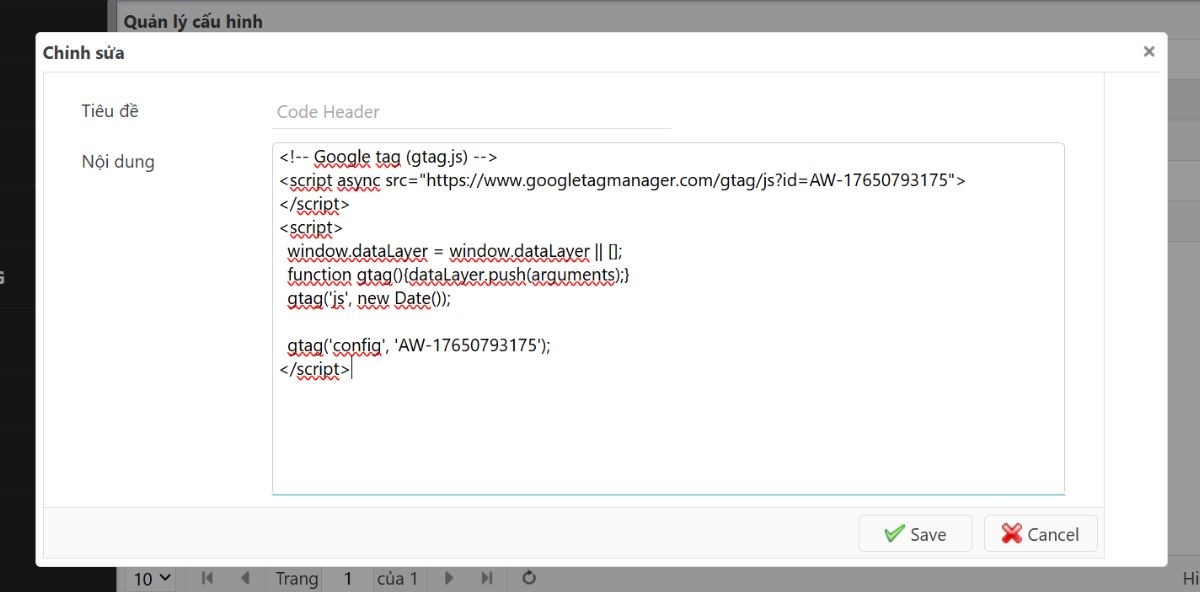Go to the first page in pager
Screen dimensions: 1200x592
point(208,578)
